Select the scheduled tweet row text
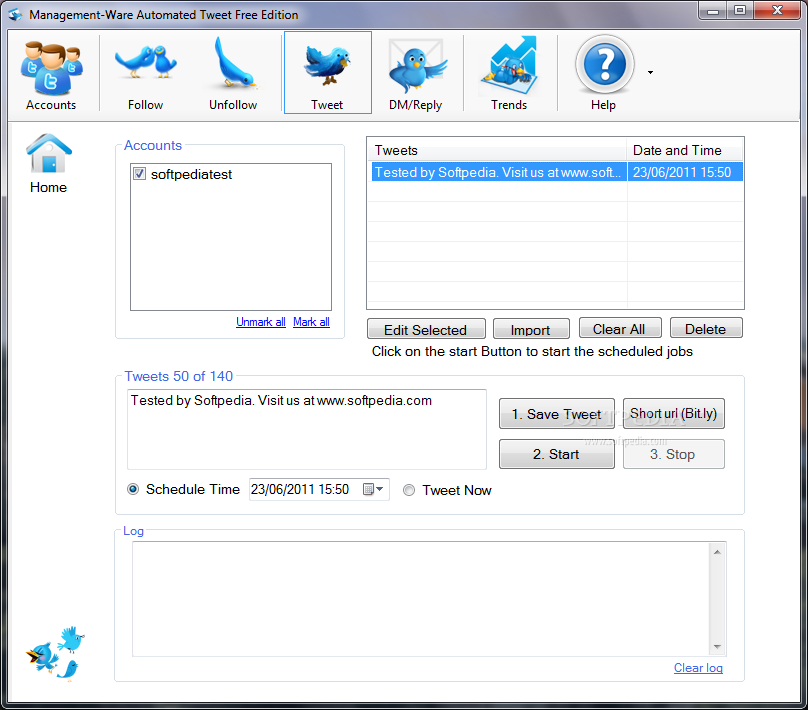The image size is (808, 710). [x=498, y=172]
